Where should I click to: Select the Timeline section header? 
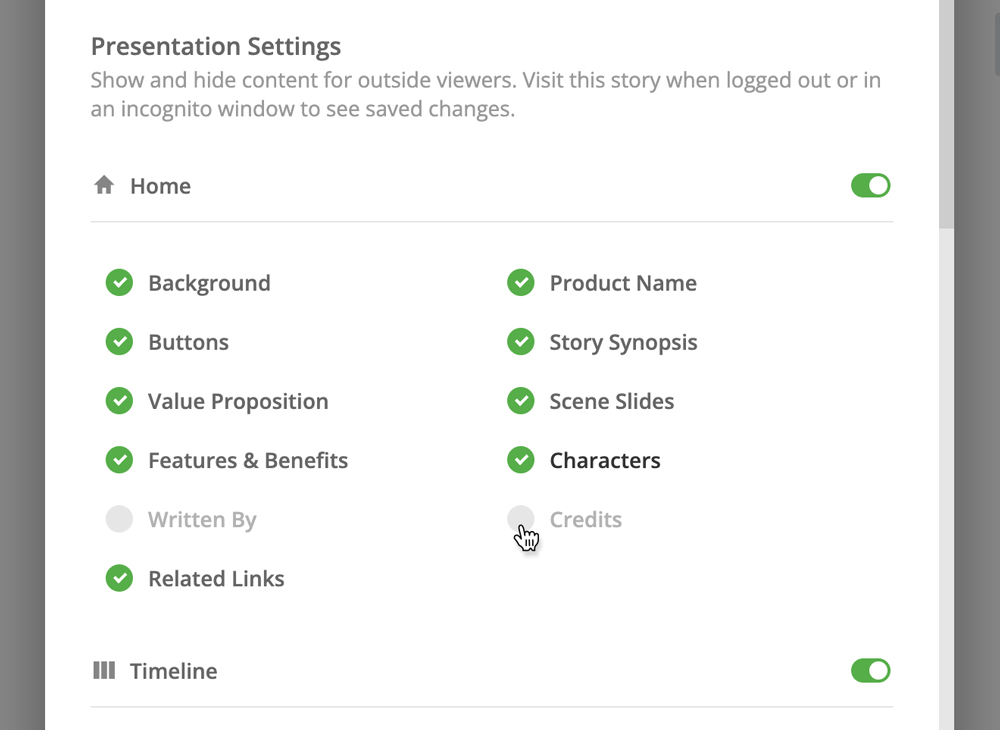[172, 670]
